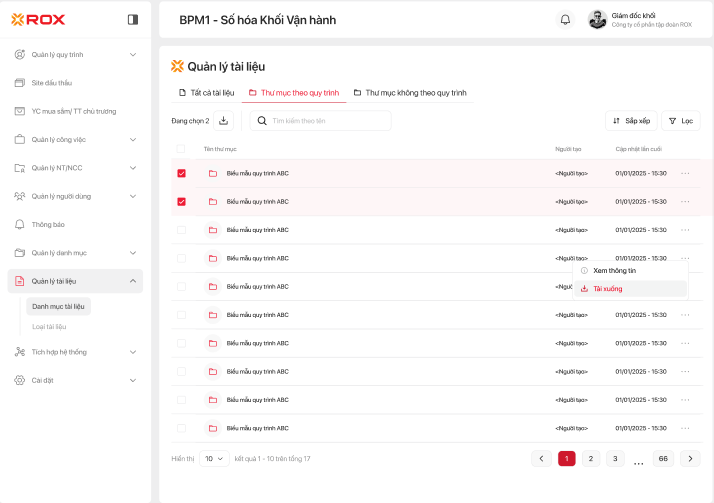Go to page 2 in pagination
The image size is (714, 503).
591,458
